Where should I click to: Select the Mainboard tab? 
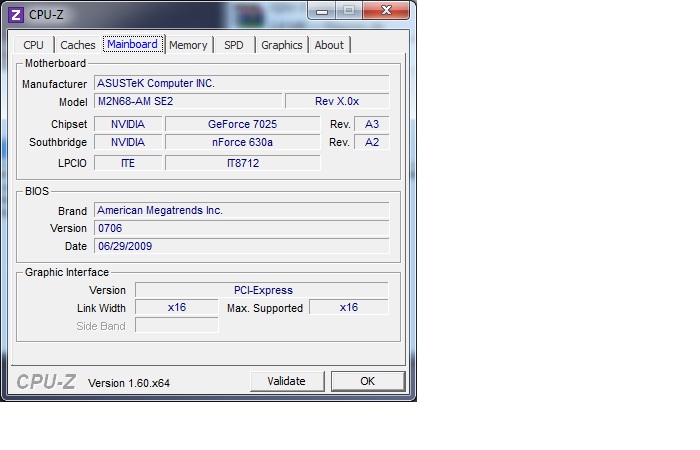click(x=133, y=44)
